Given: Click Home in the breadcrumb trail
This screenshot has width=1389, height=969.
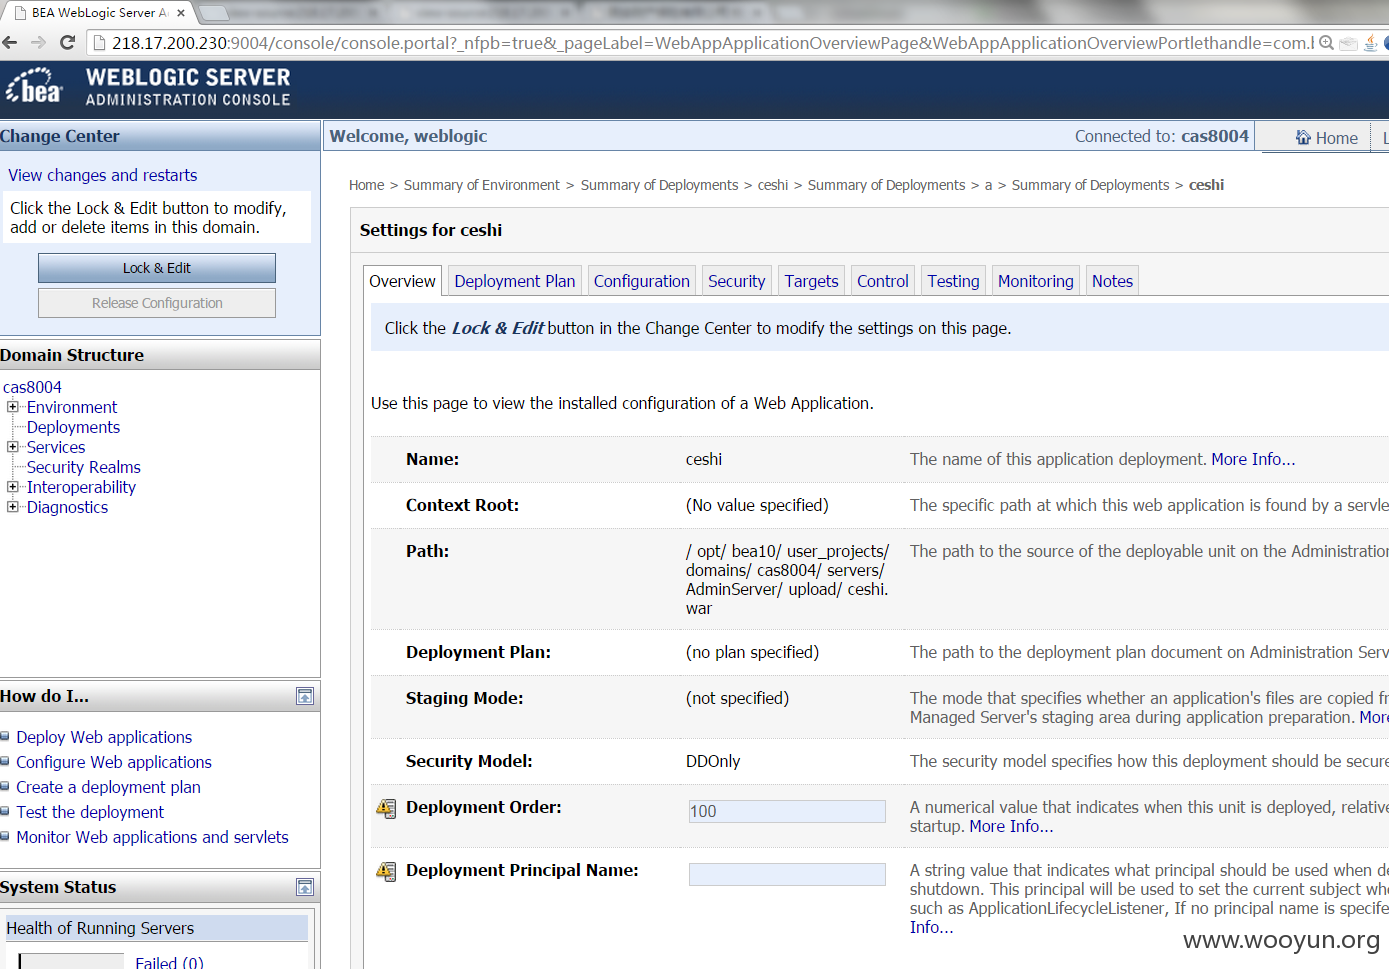Looking at the screenshot, I should click(x=366, y=185).
